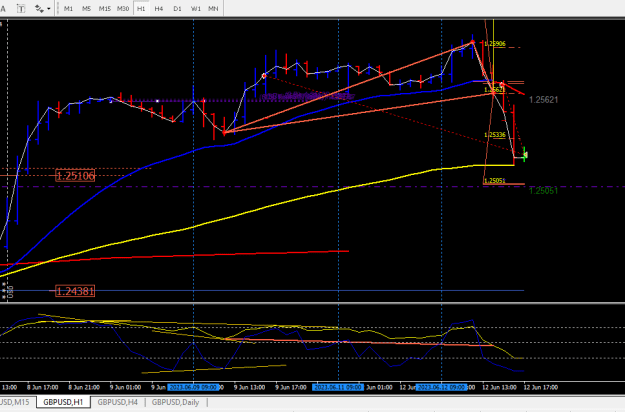Image resolution: width=625 pixels, height=412 pixels.
Task: Toggle the active H1 timeframe button
Action: coord(141,8)
